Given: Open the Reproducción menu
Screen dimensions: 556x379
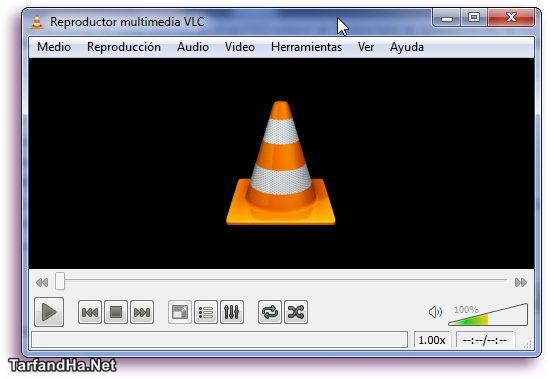Looking at the screenshot, I should (x=124, y=47).
